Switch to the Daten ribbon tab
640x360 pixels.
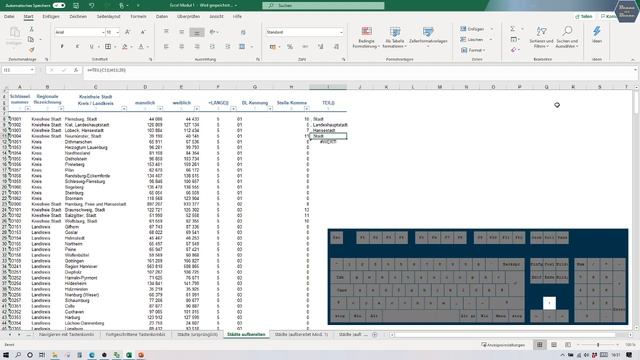point(162,17)
